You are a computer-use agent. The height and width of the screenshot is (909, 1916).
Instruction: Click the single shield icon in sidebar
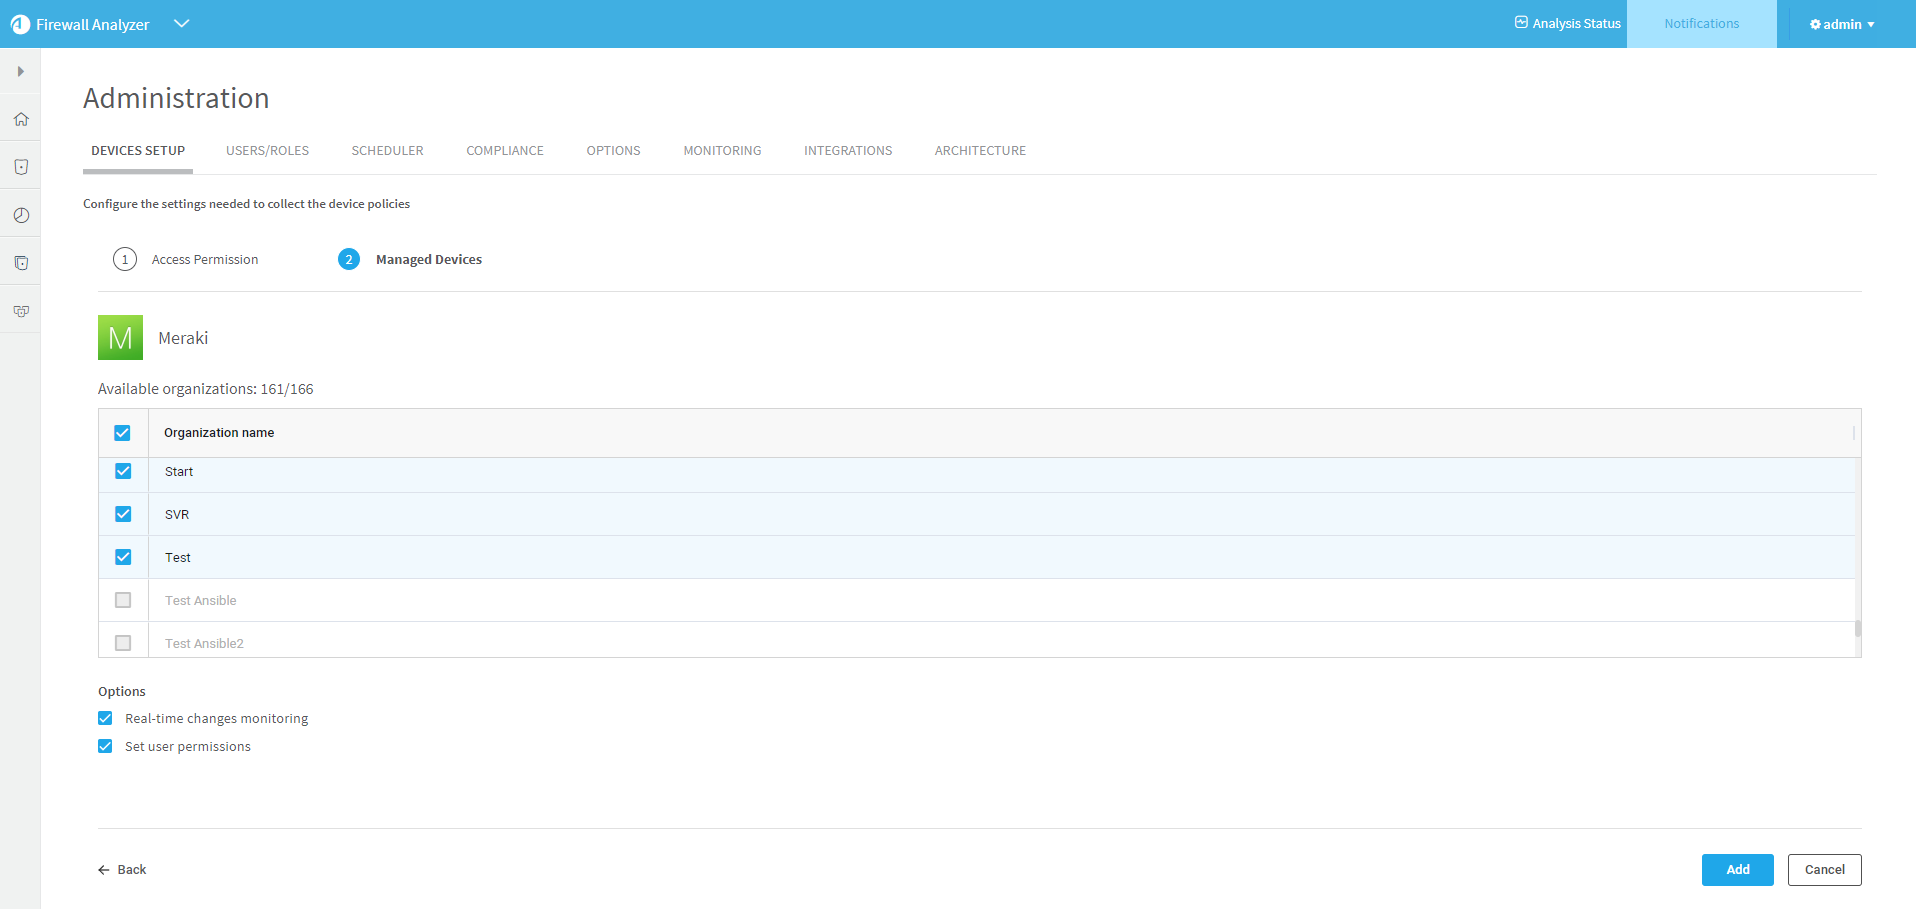21,167
